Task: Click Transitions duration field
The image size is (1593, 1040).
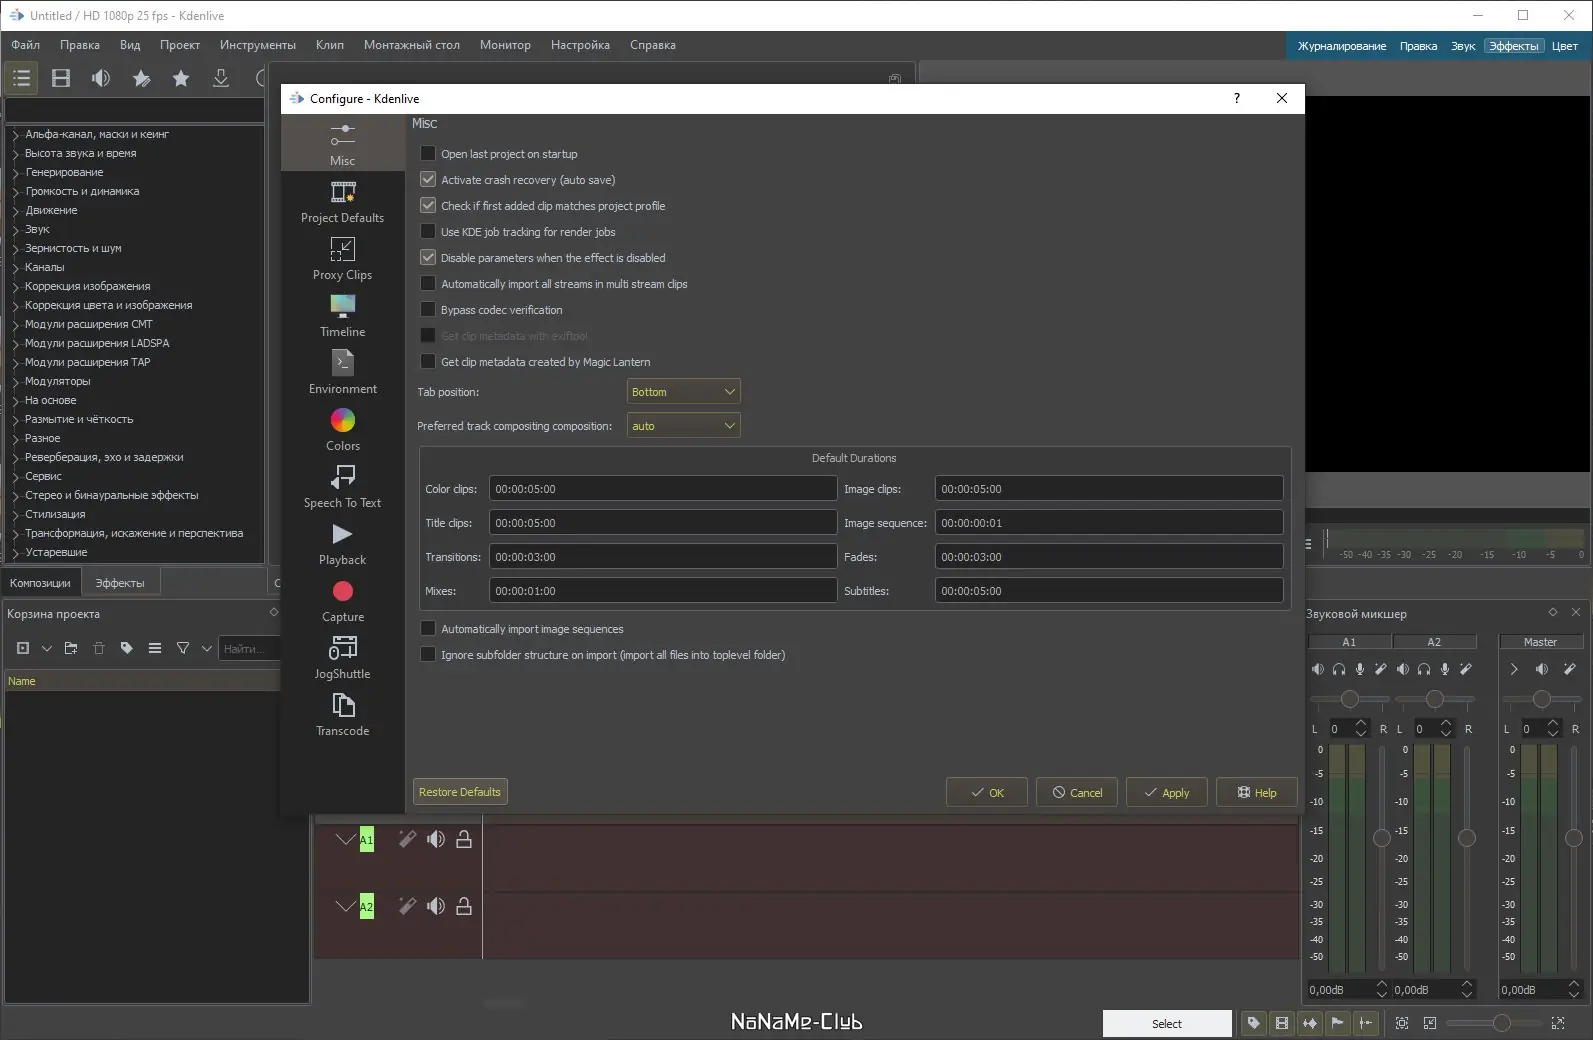Action: 663,557
